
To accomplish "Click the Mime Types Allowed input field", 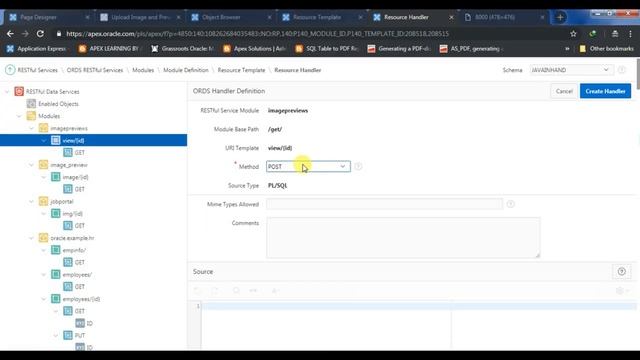I will coord(384,204).
